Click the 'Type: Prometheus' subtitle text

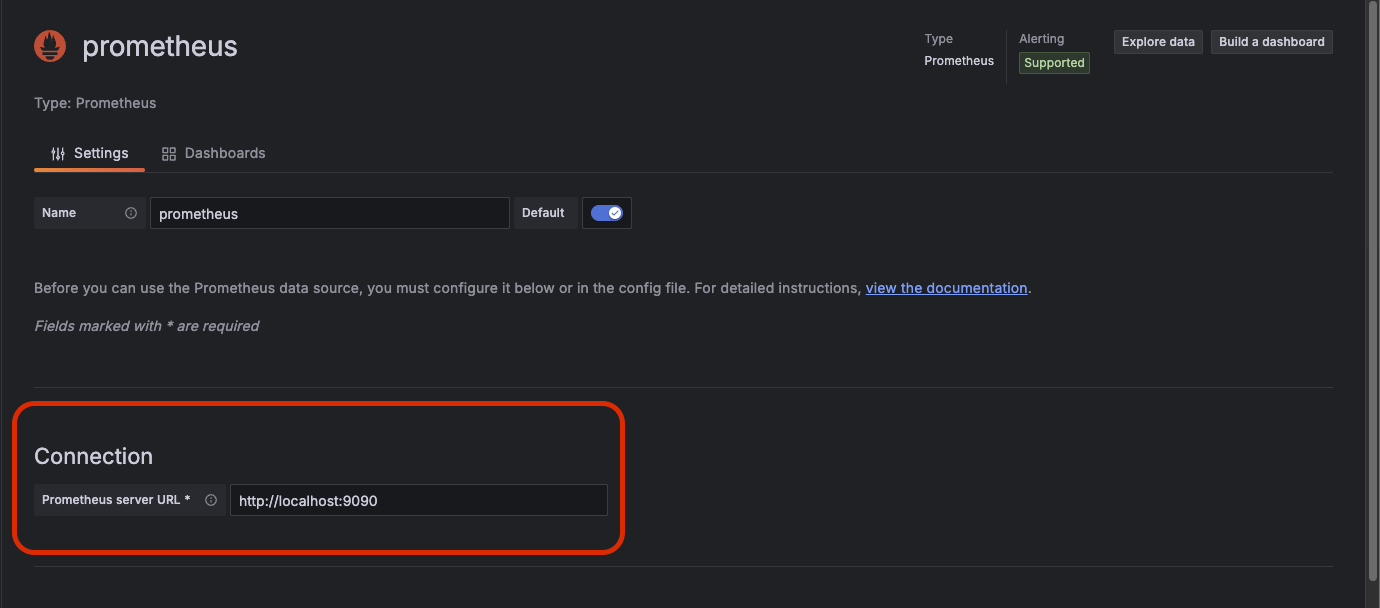[95, 103]
